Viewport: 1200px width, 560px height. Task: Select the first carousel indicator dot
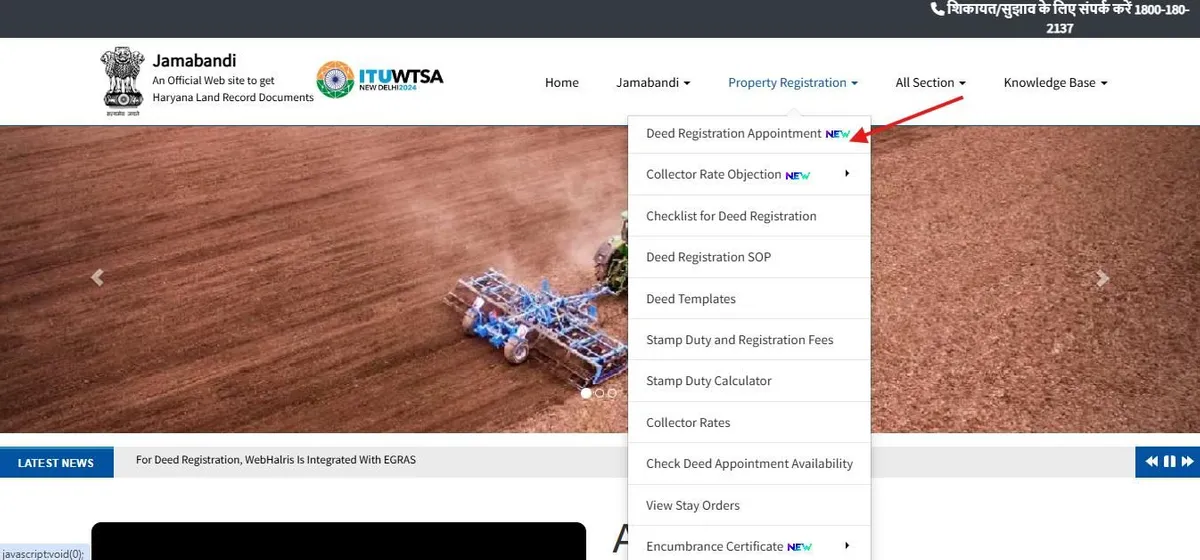pyautogui.click(x=586, y=393)
